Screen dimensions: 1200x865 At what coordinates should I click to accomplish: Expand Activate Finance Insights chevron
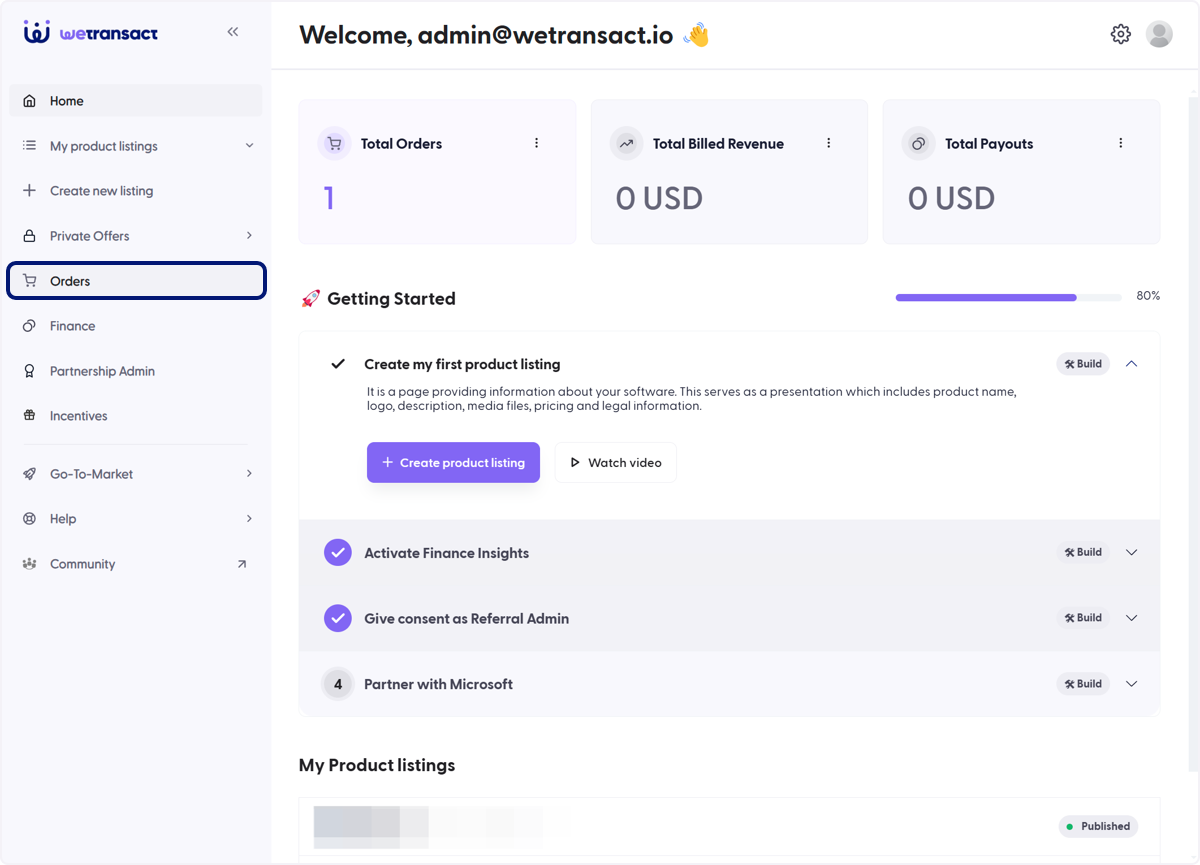click(x=1132, y=552)
